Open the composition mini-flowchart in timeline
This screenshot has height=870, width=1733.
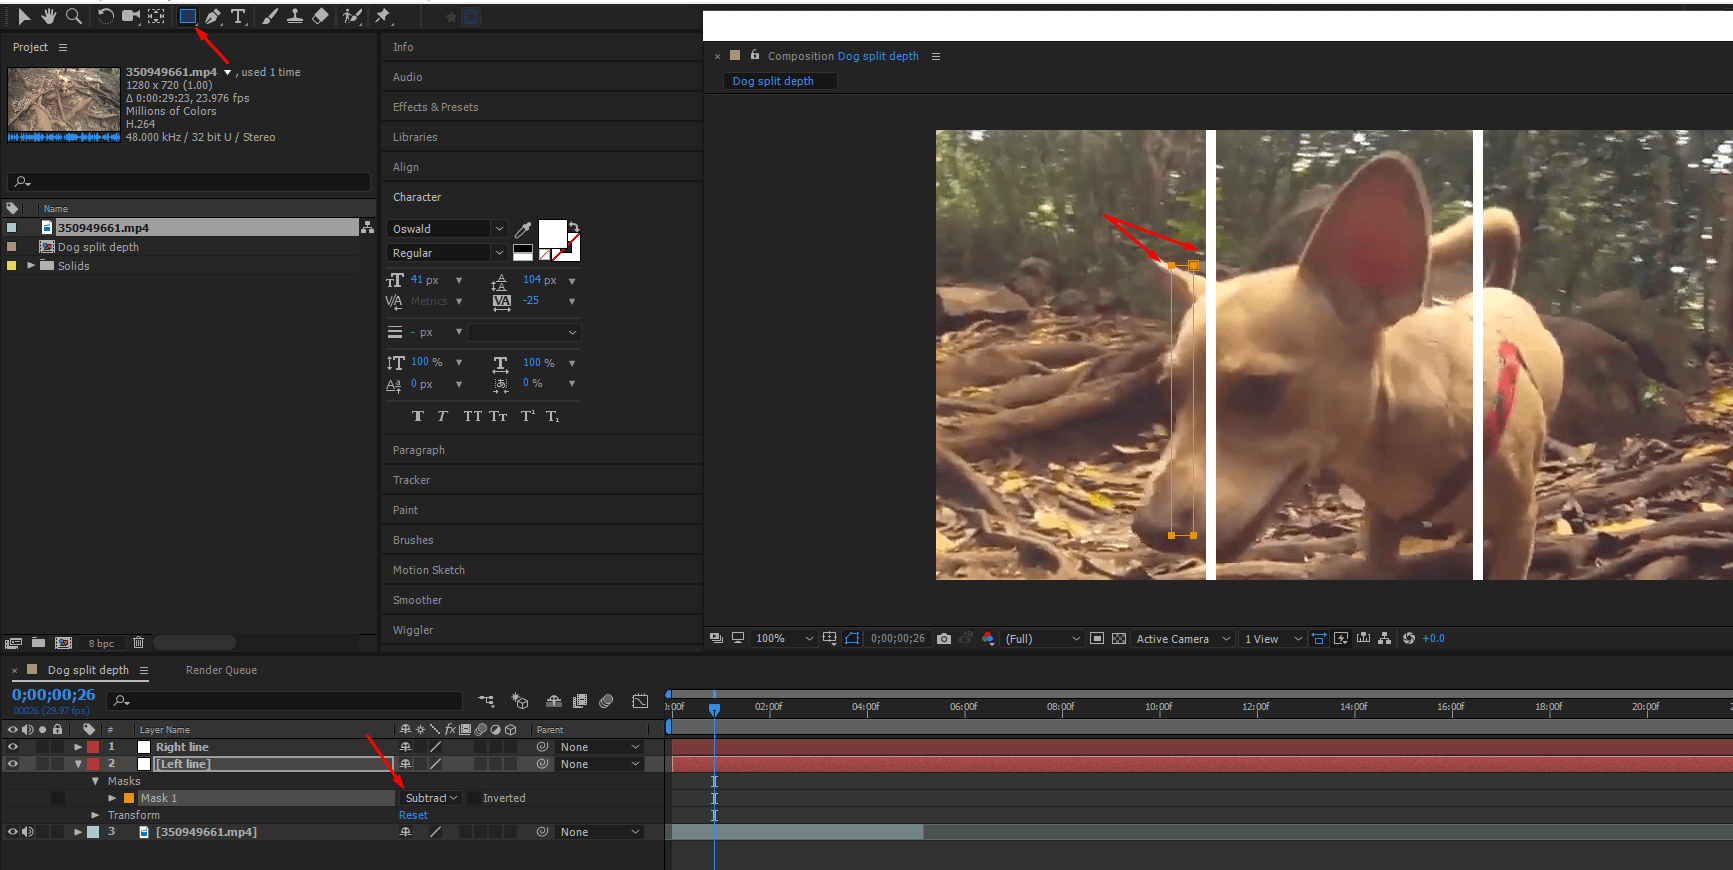click(486, 701)
